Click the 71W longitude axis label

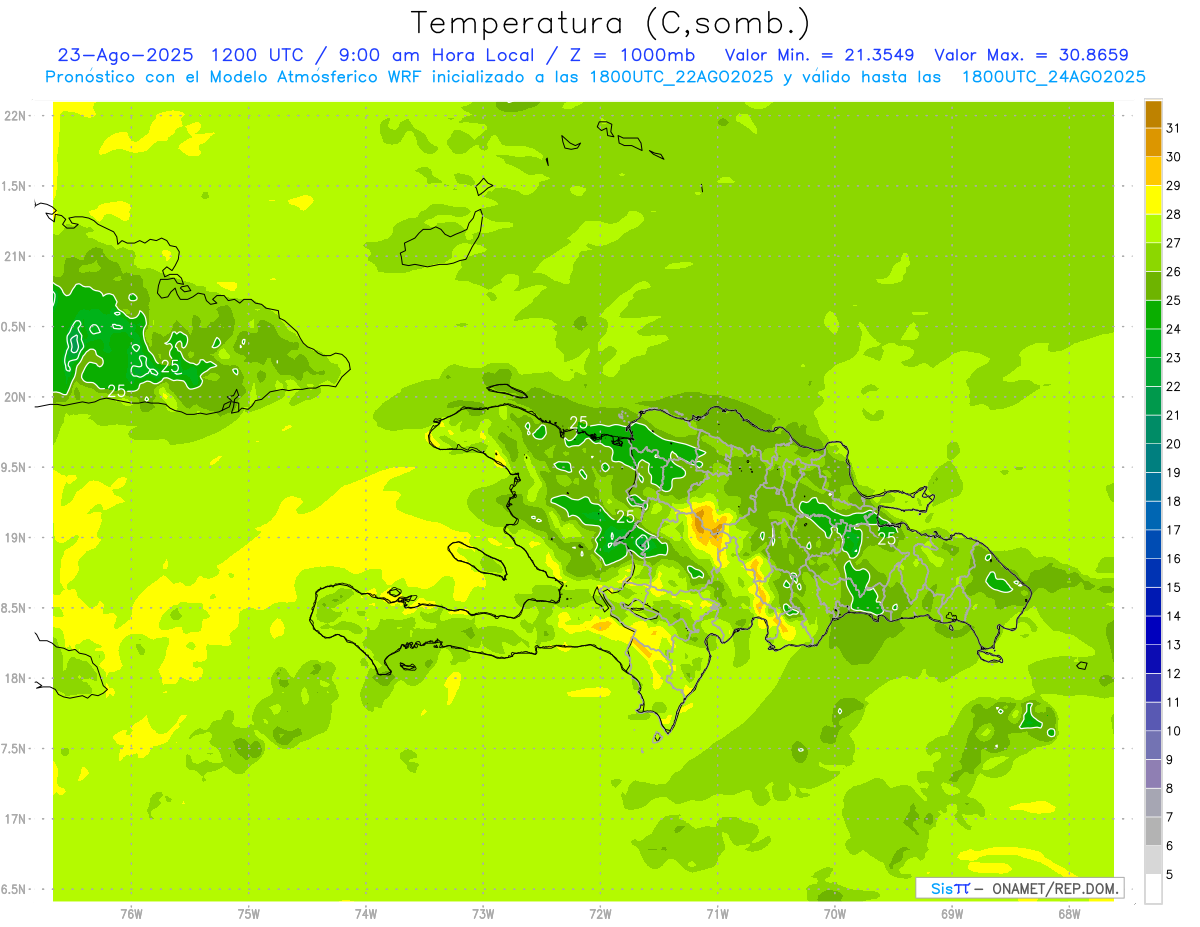717,914
